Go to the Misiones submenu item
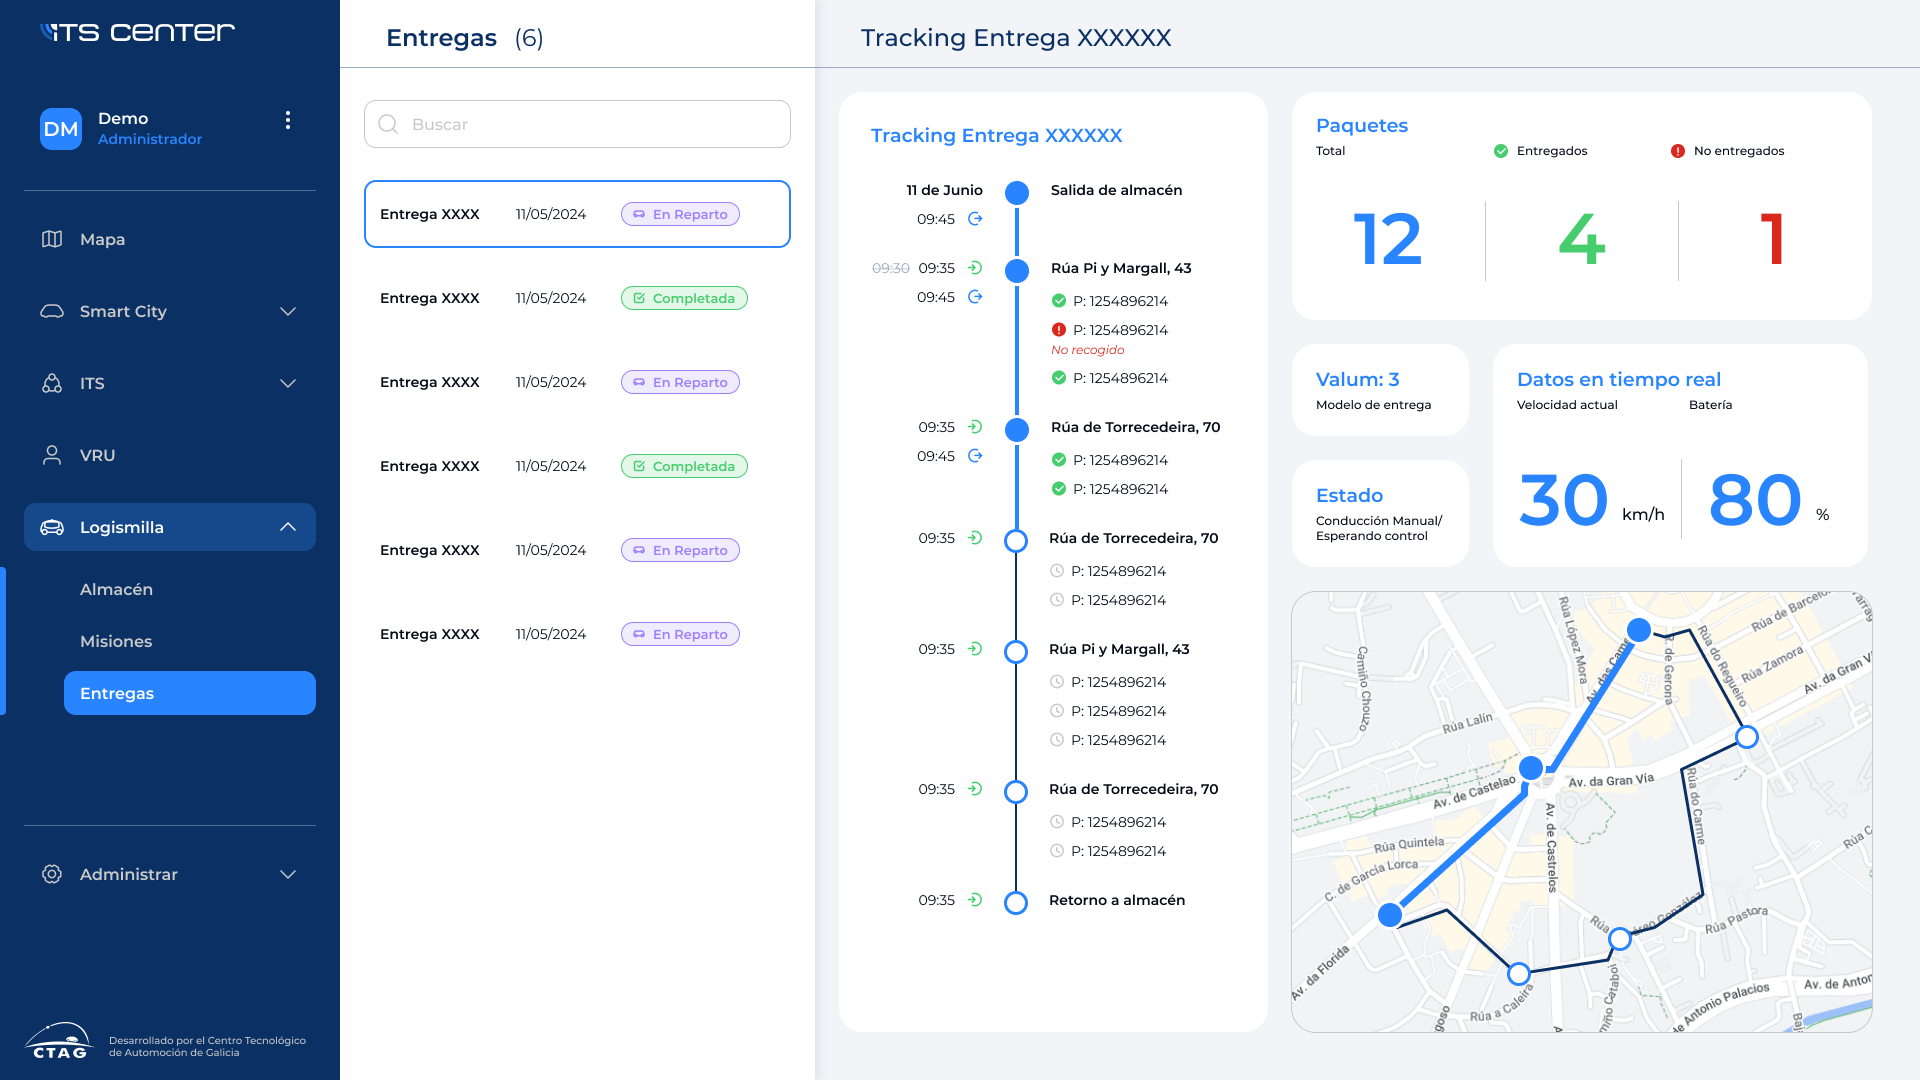This screenshot has width=1920, height=1080. pos(116,641)
